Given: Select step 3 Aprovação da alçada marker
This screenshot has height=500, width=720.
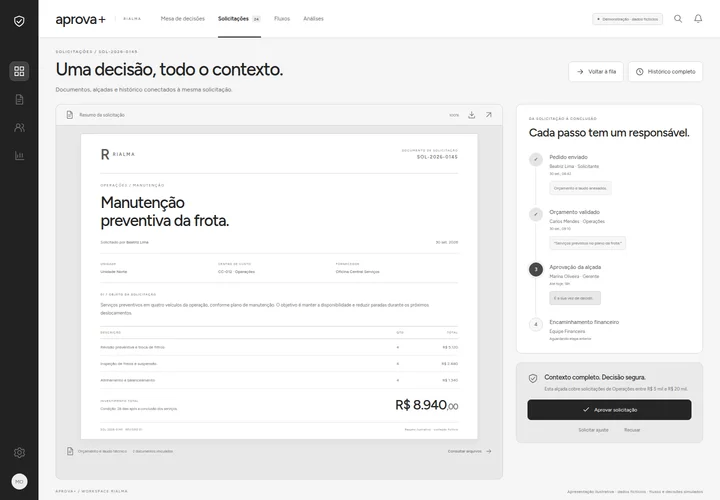Looking at the screenshot, I should pos(536,270).
